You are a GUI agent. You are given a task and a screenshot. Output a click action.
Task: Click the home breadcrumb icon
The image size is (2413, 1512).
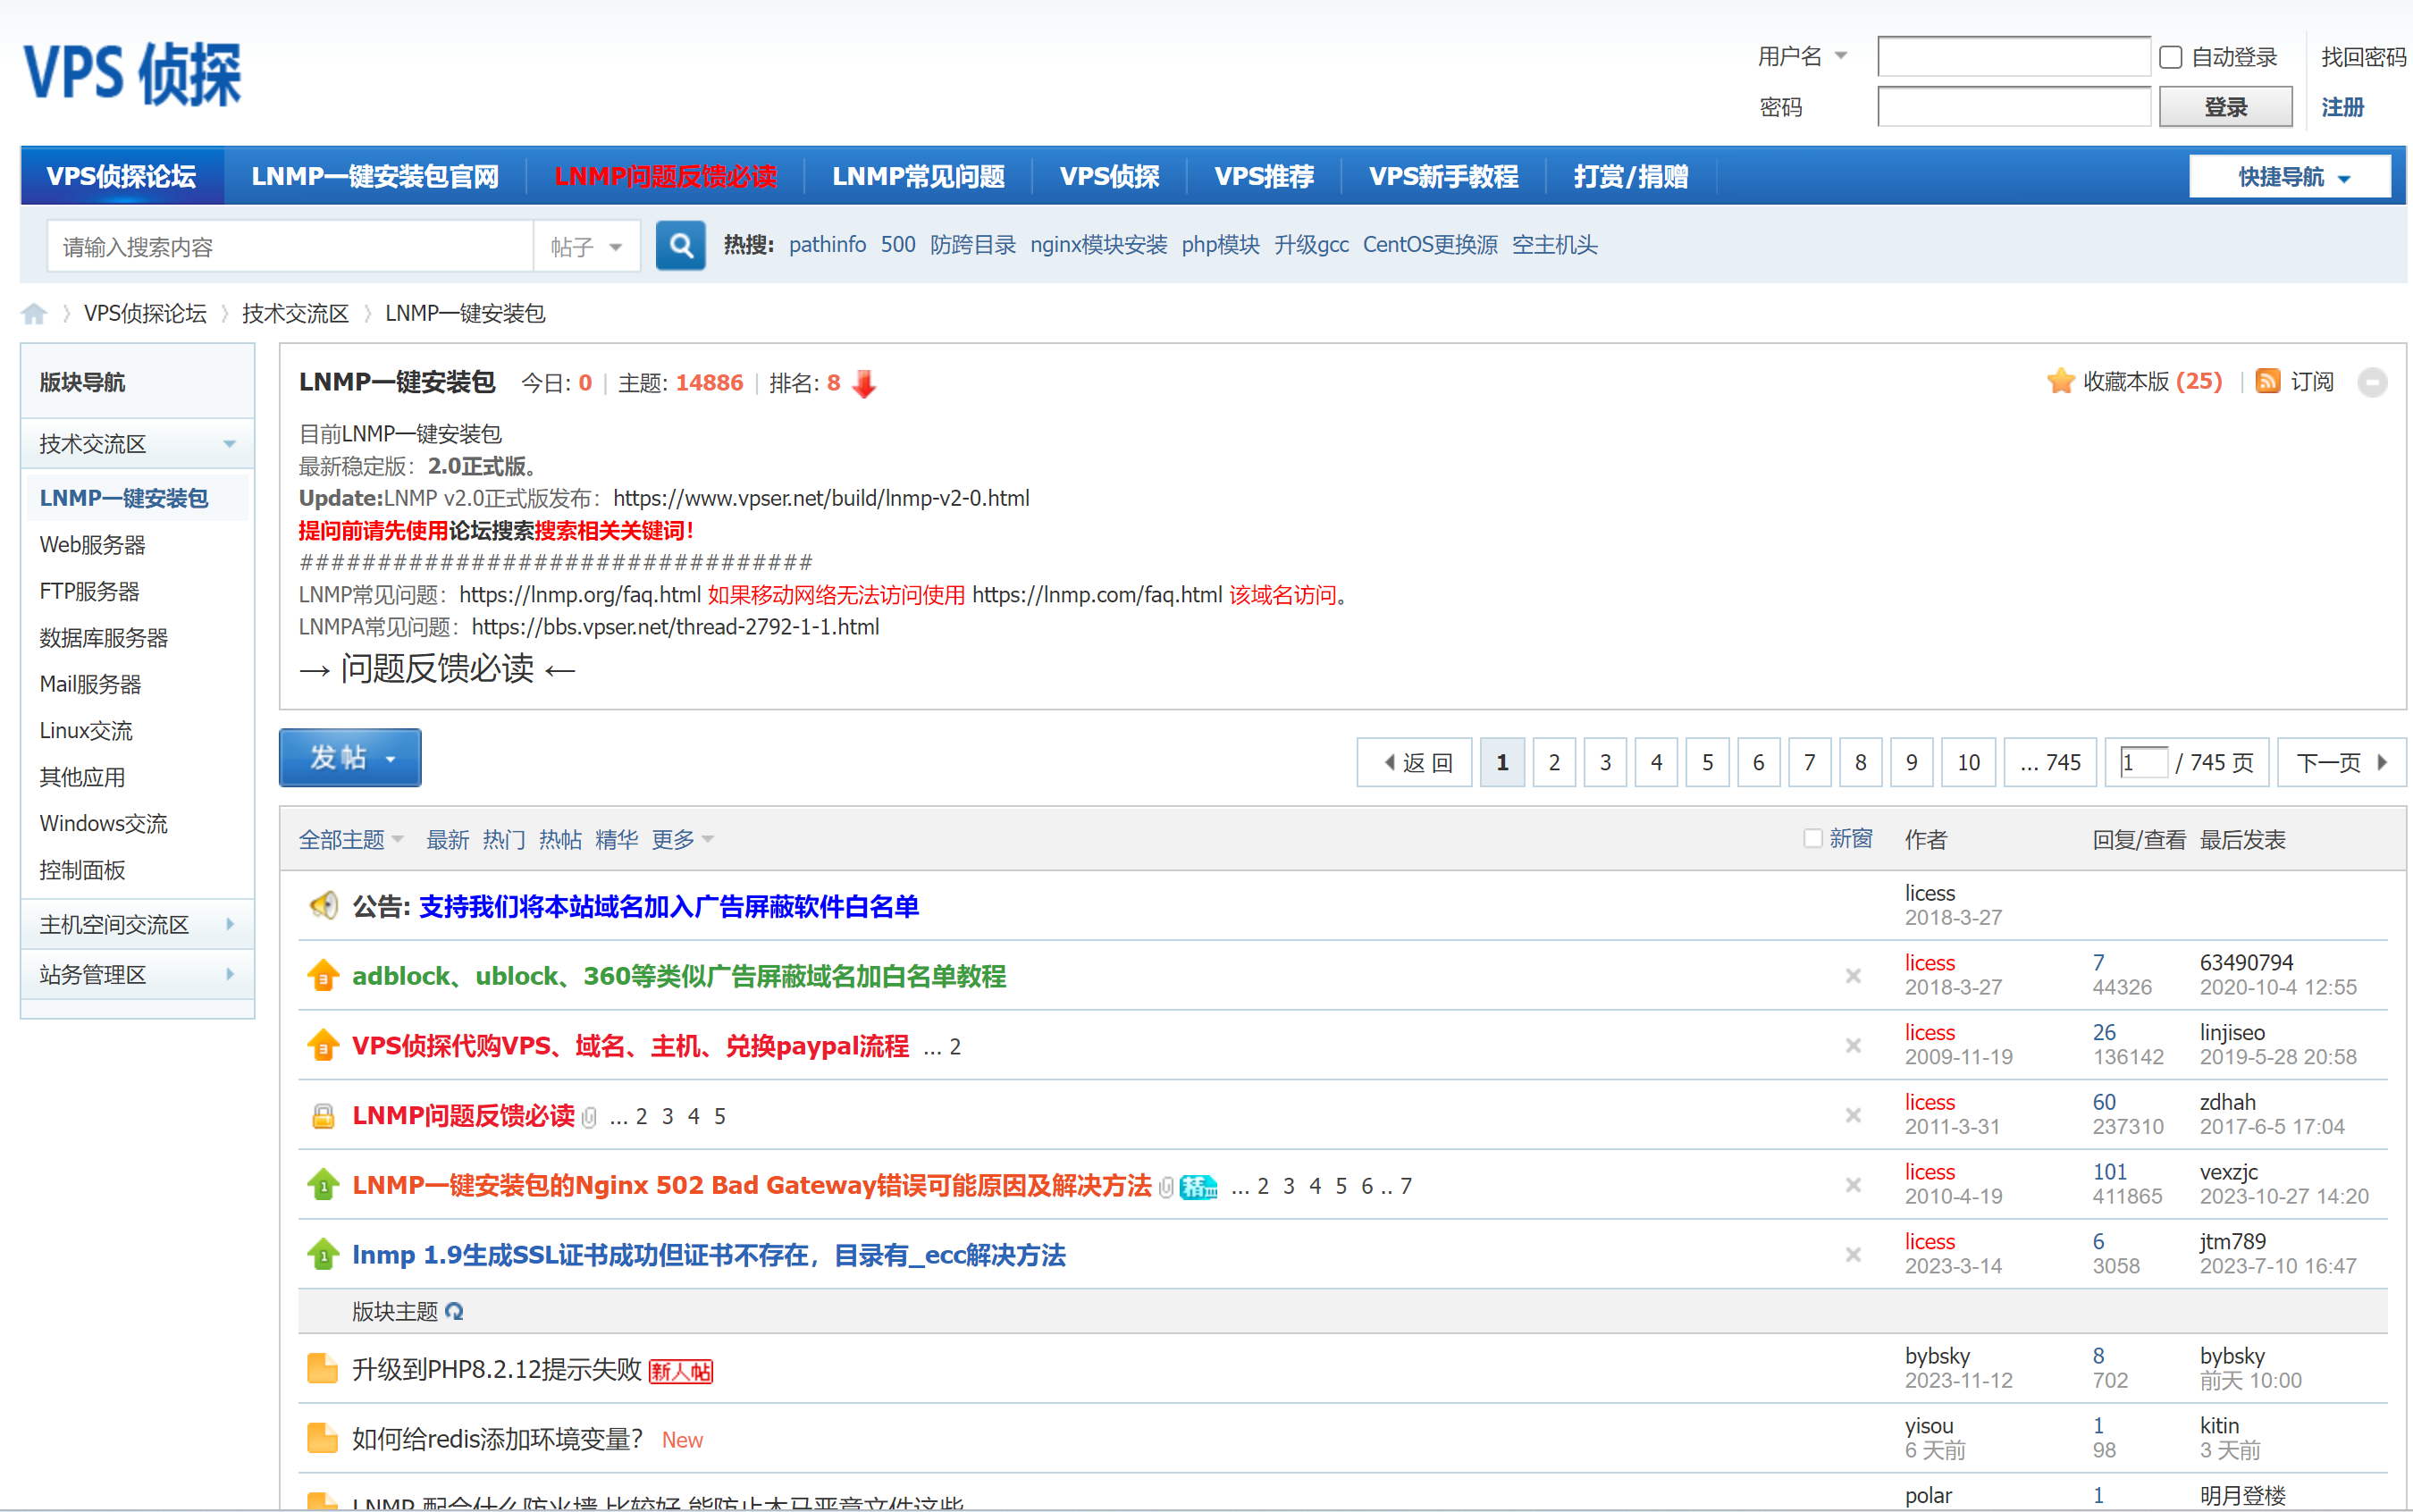34,314
